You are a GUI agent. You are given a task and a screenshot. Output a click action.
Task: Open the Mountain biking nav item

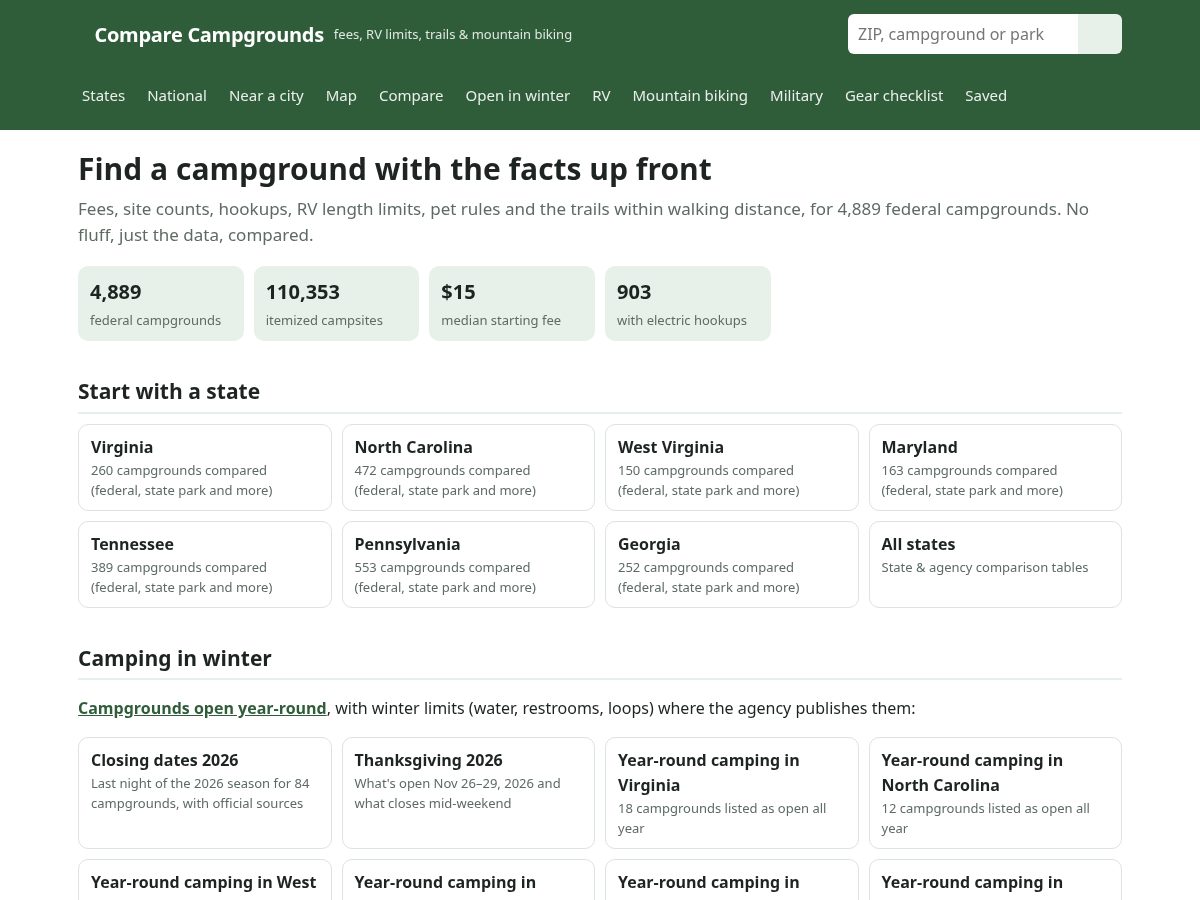(690, 96)
